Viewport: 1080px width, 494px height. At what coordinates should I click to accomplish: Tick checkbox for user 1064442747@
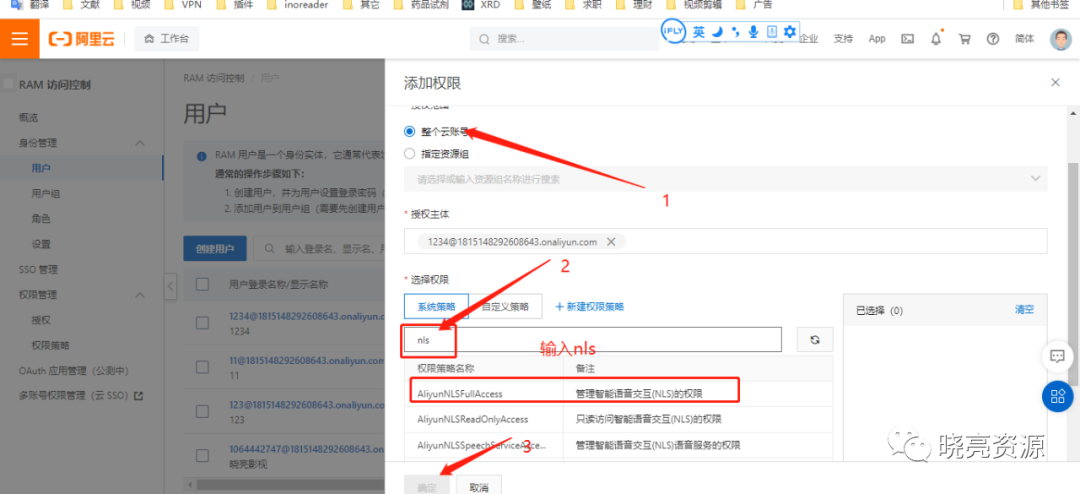[x=202, y=455]
